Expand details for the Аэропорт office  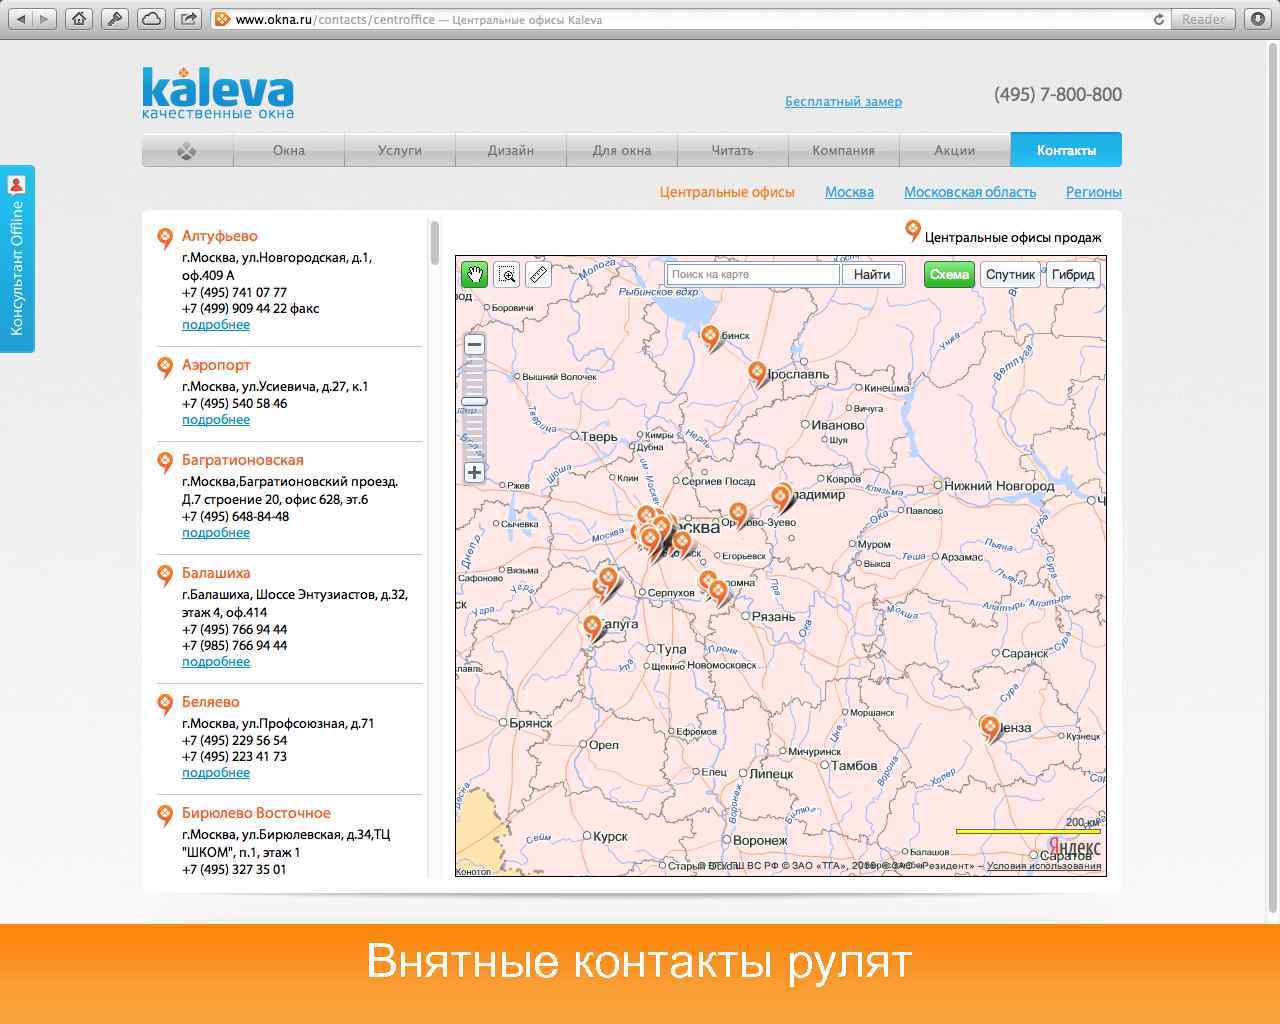[215, 419]
